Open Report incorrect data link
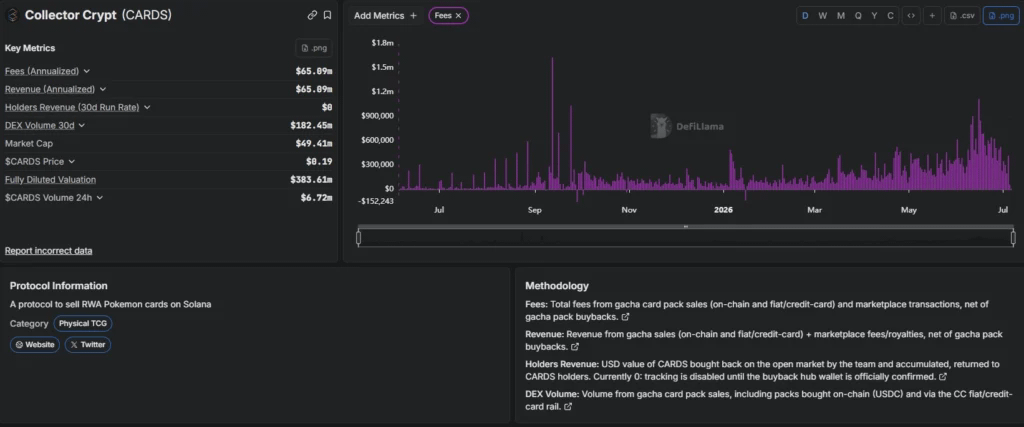 tap(48, 251)
